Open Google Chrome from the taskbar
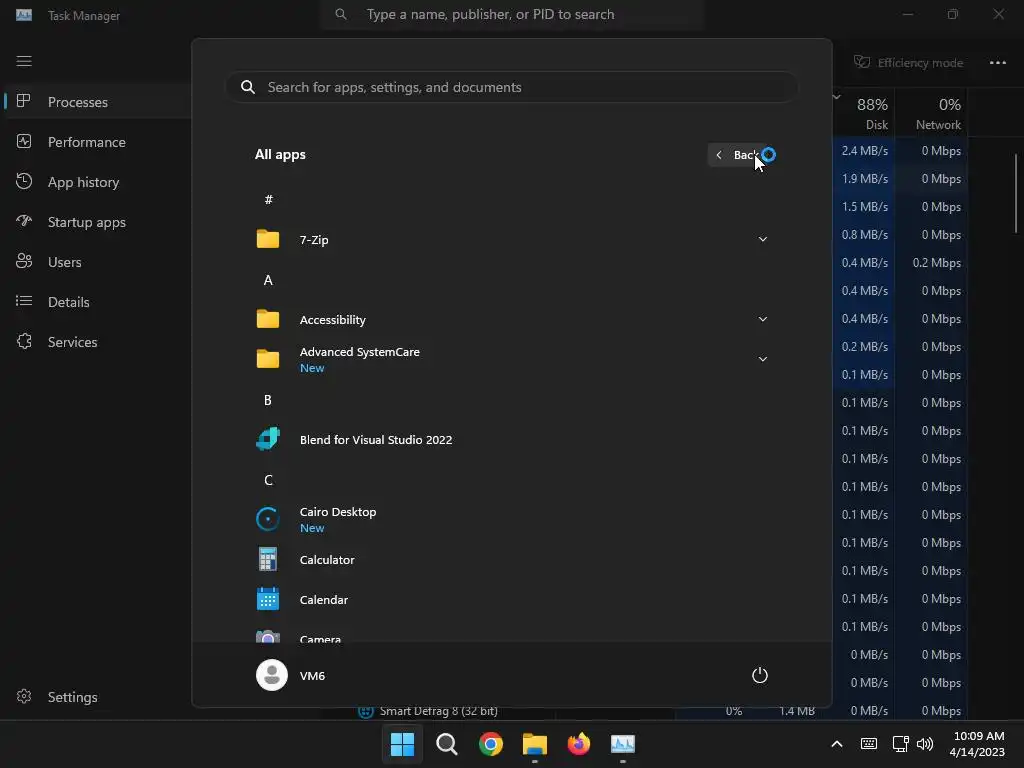Screen dimensions: 1024x768 pyautogui.click(x=490, y=744)
